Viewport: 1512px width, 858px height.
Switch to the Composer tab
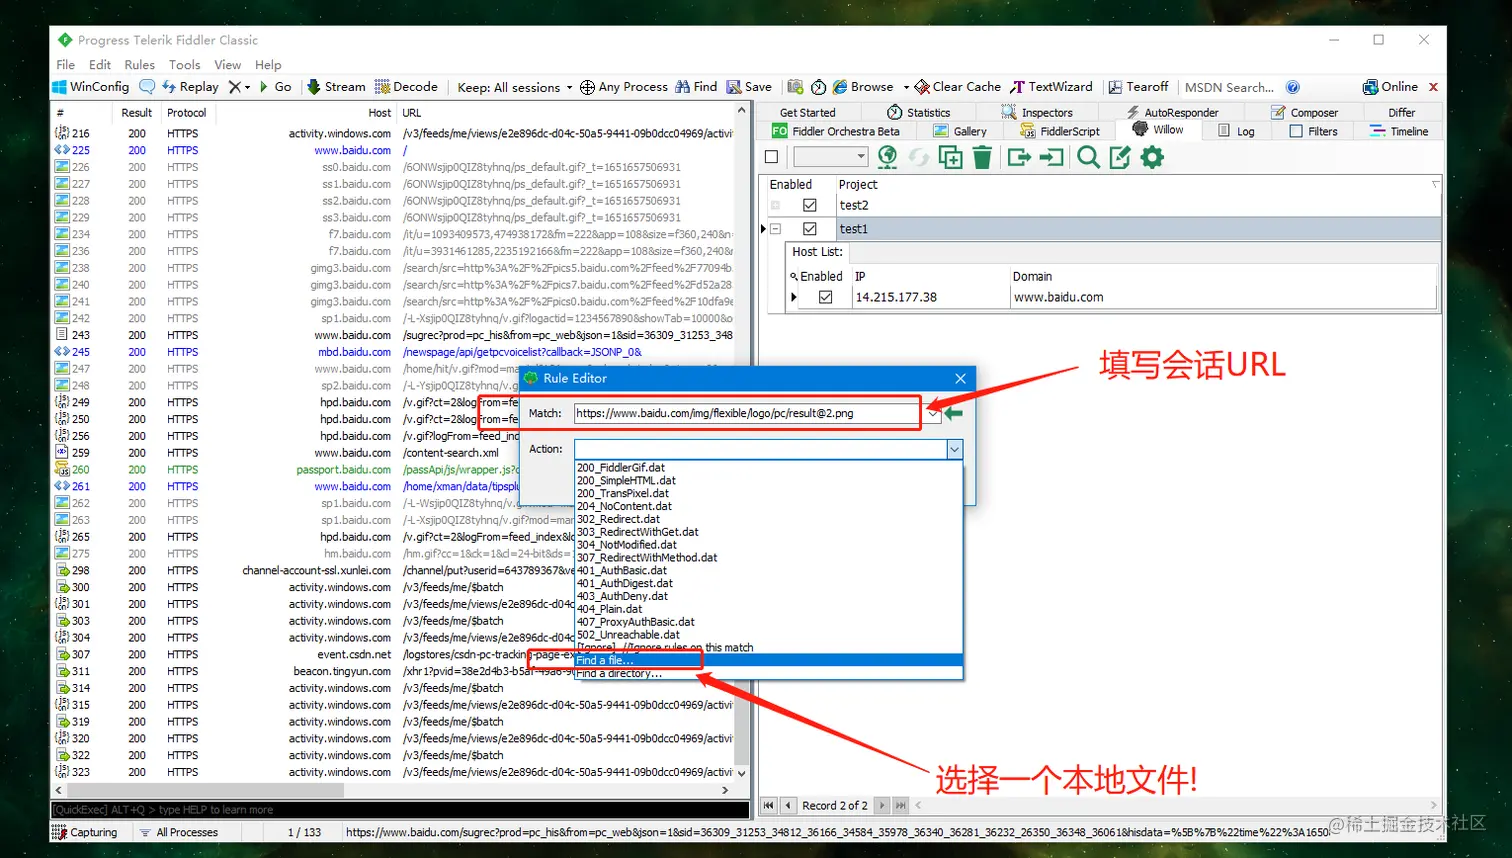1304,113
